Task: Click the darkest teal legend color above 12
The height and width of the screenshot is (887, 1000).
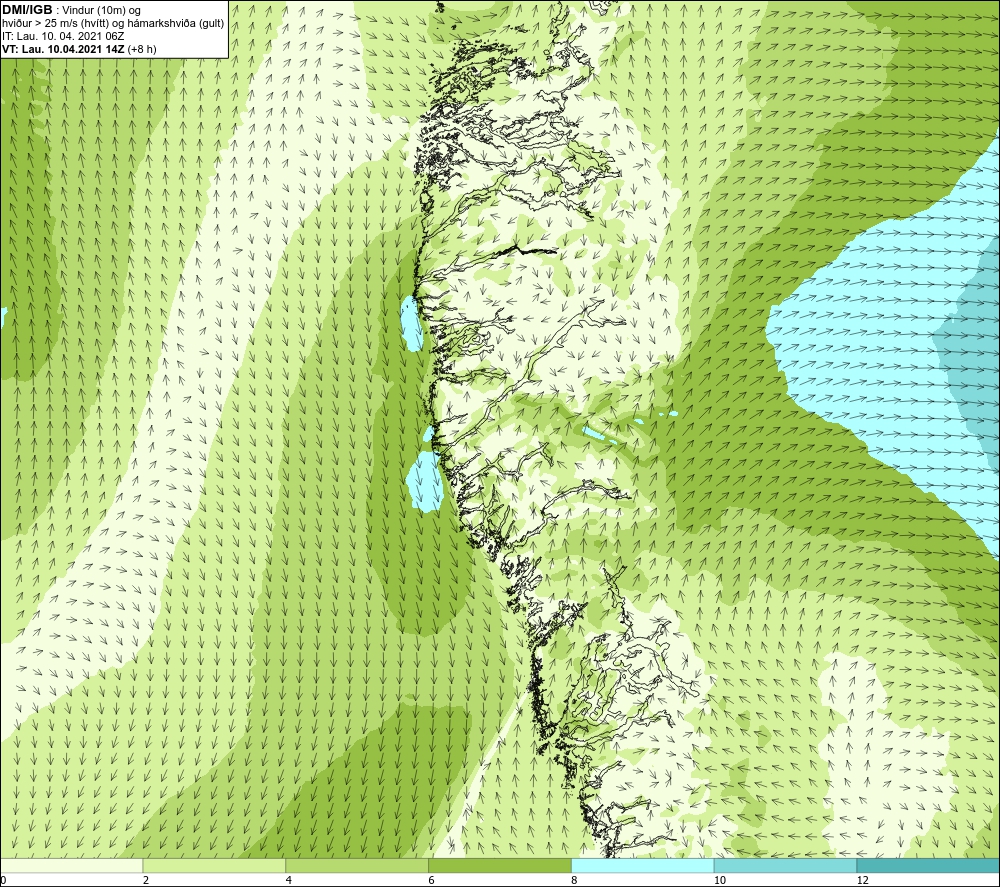Action: click(929, 865)
